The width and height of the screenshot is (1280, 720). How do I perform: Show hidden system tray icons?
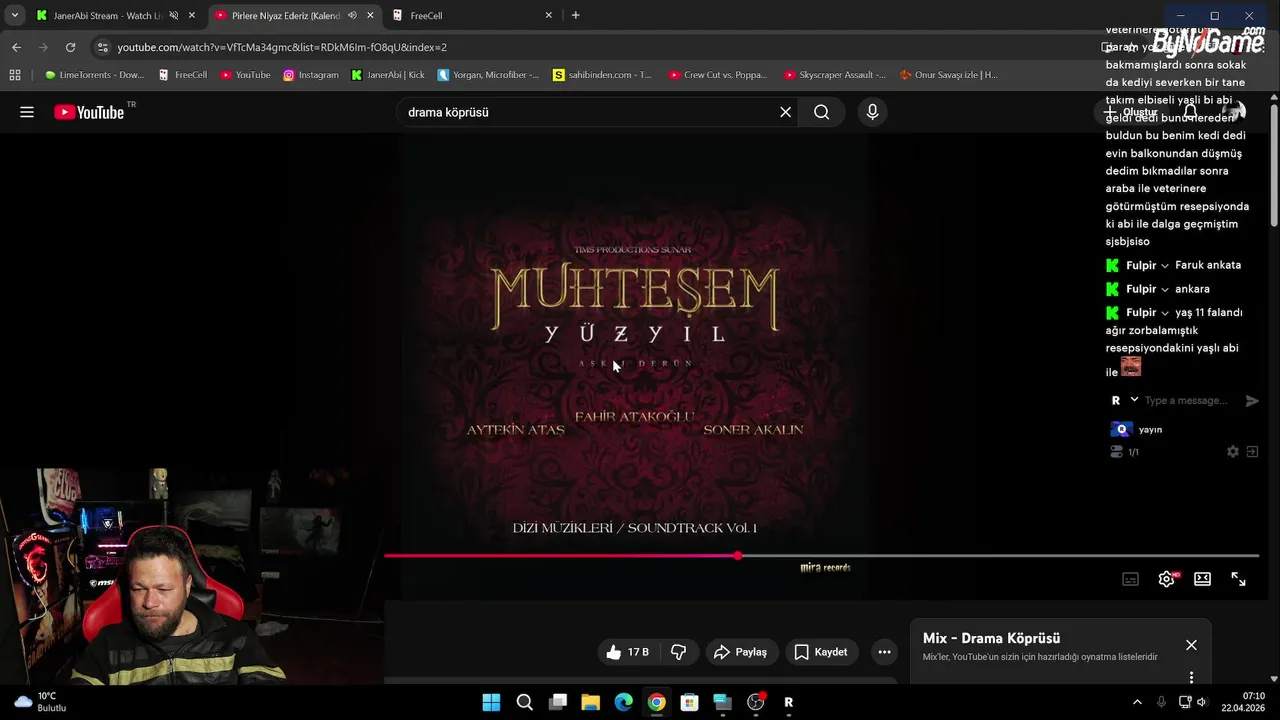click(1136, 702)
